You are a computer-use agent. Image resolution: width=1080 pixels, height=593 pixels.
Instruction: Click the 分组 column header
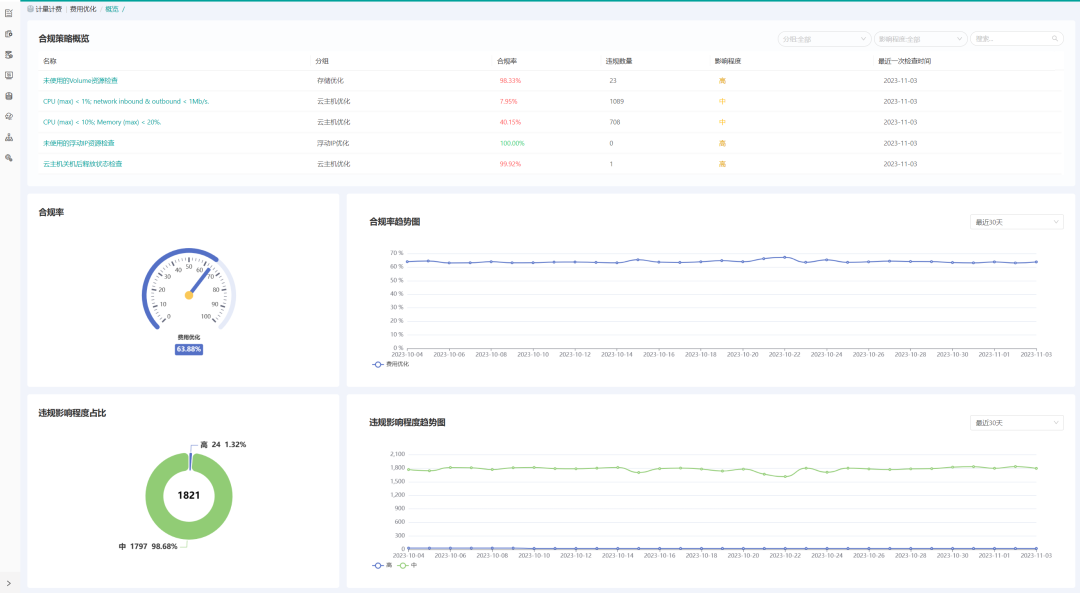[x=322, y=61]
